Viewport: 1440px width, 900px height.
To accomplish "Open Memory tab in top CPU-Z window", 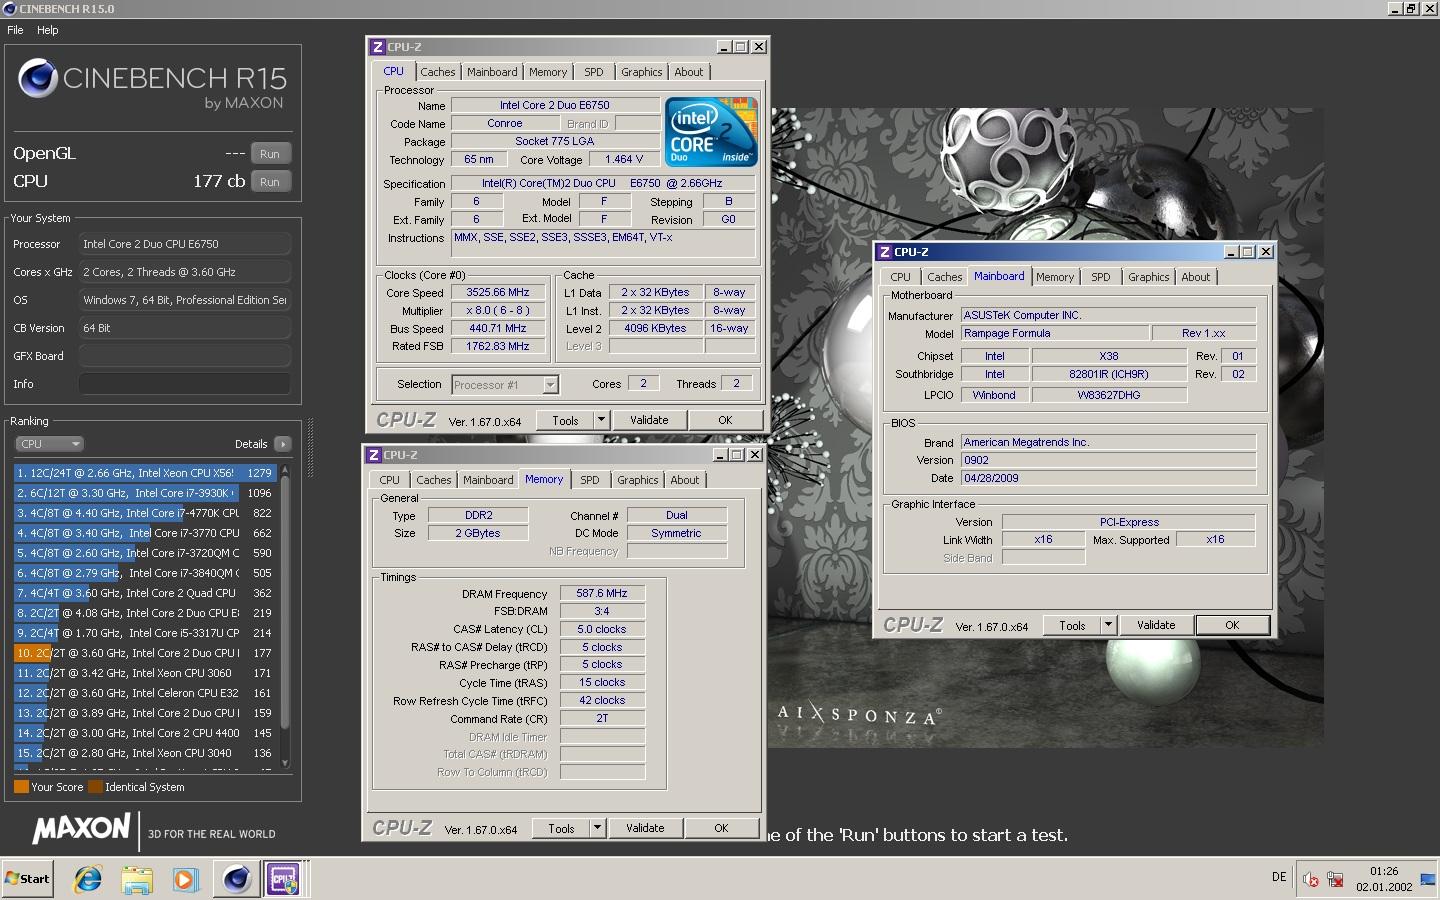I will 548,72.
